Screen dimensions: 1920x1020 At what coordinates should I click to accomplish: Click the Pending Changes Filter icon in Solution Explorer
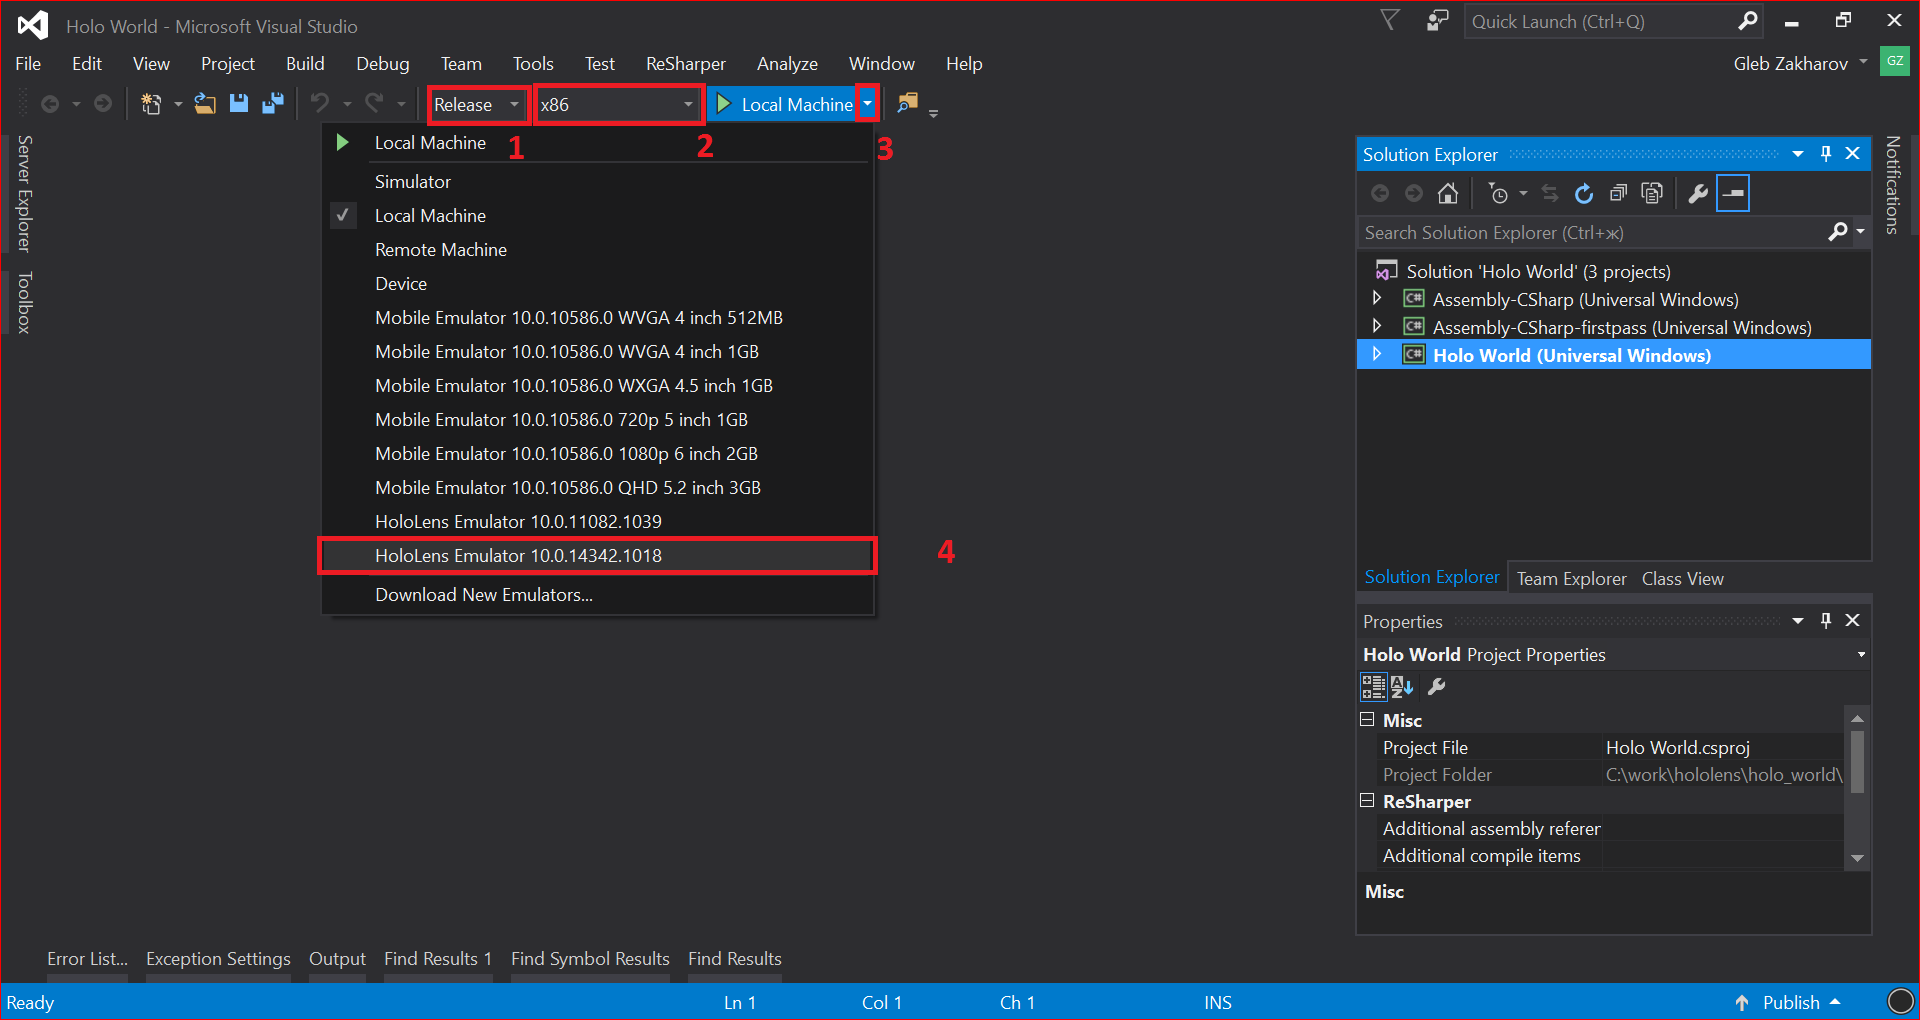1498,193
